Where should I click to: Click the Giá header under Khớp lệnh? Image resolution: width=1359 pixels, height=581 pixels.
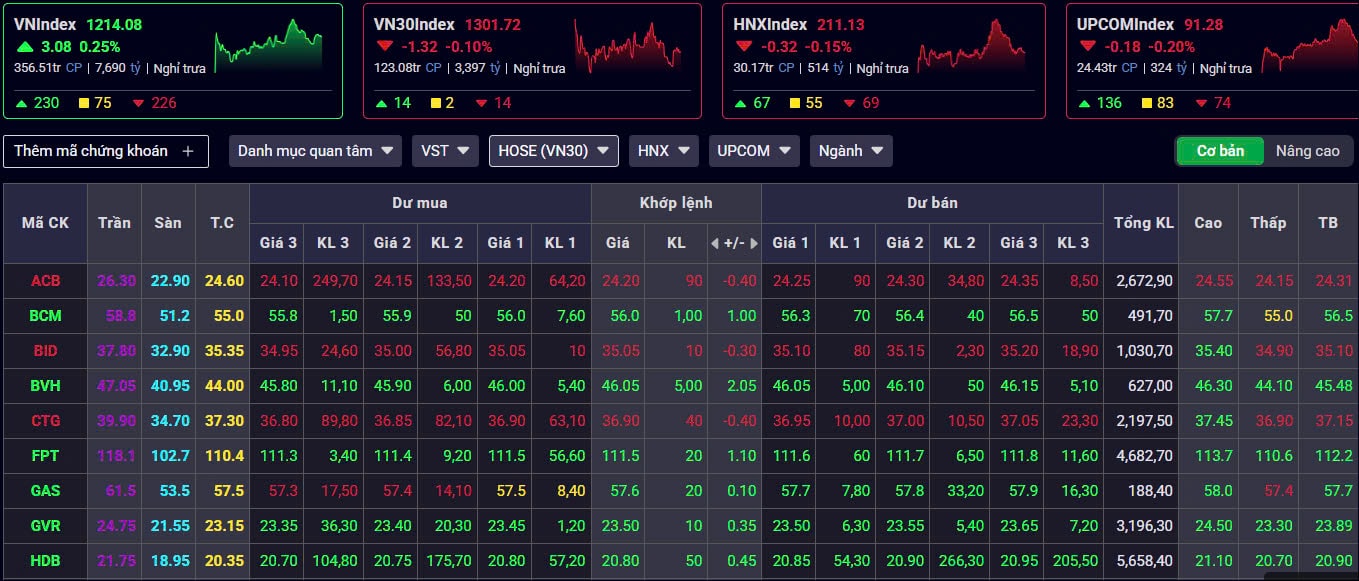618,243
